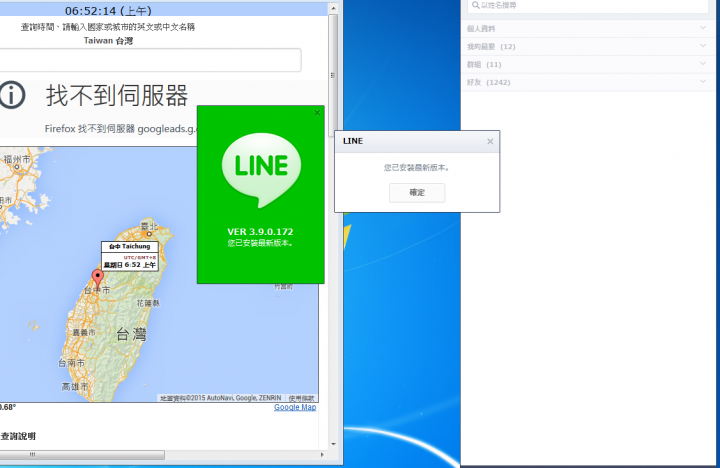Click the search-by-name field in LINE

click(x=588, y=6)
